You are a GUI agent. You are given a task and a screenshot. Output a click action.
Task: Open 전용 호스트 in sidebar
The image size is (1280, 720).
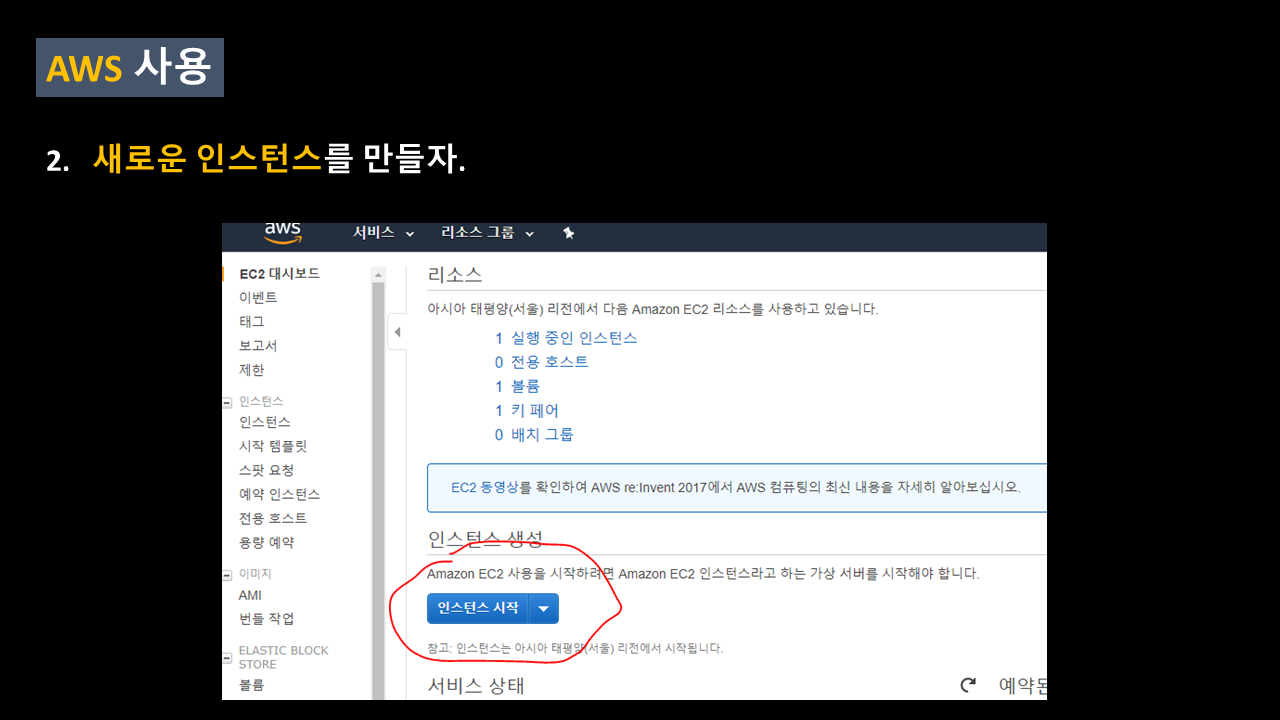tap(273, 518)
